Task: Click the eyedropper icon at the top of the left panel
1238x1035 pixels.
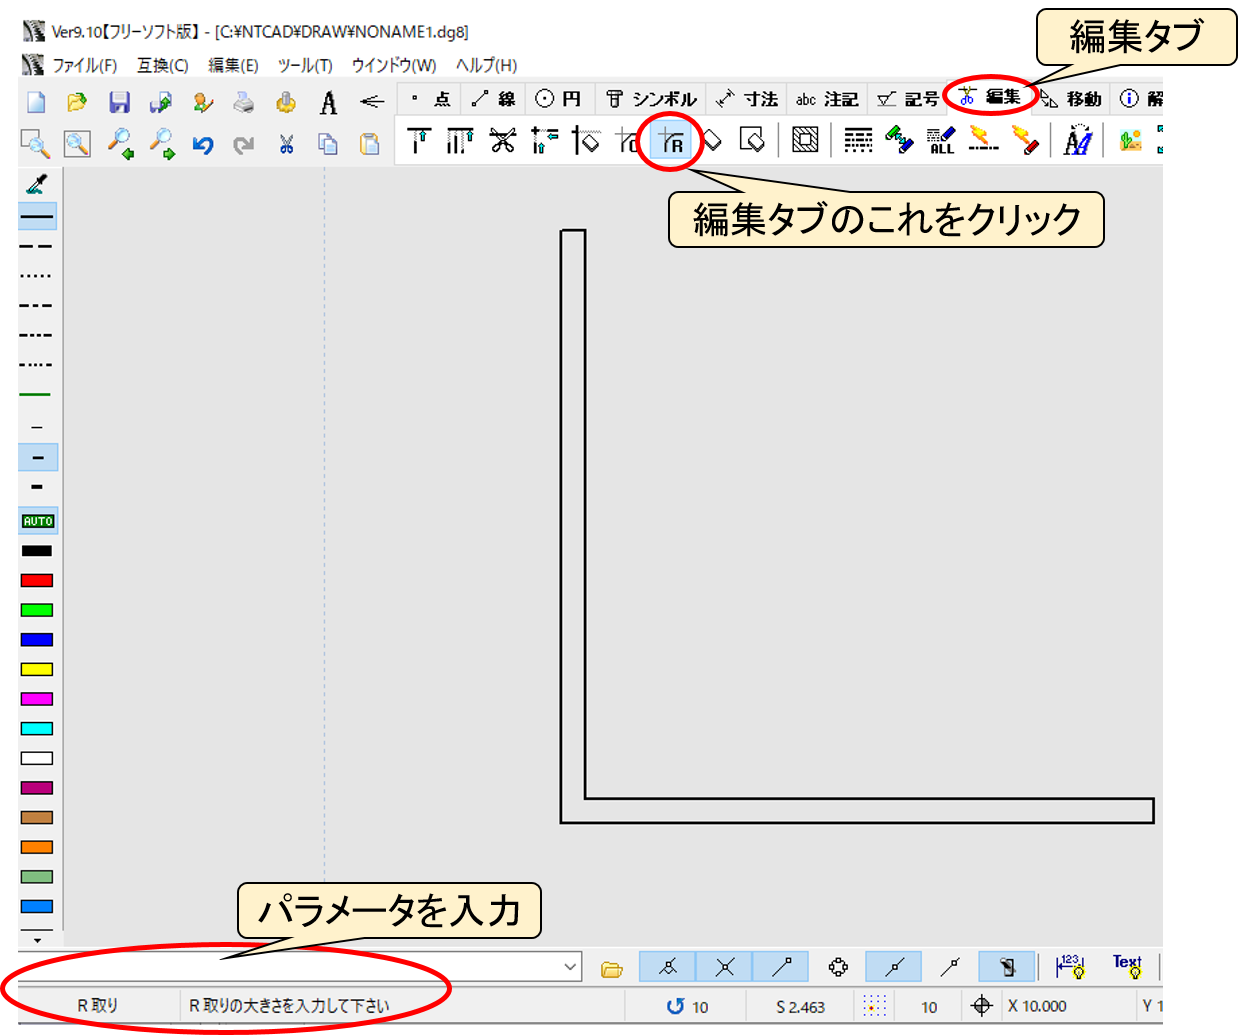Action: pyautogui.click(x=37, y=184)
